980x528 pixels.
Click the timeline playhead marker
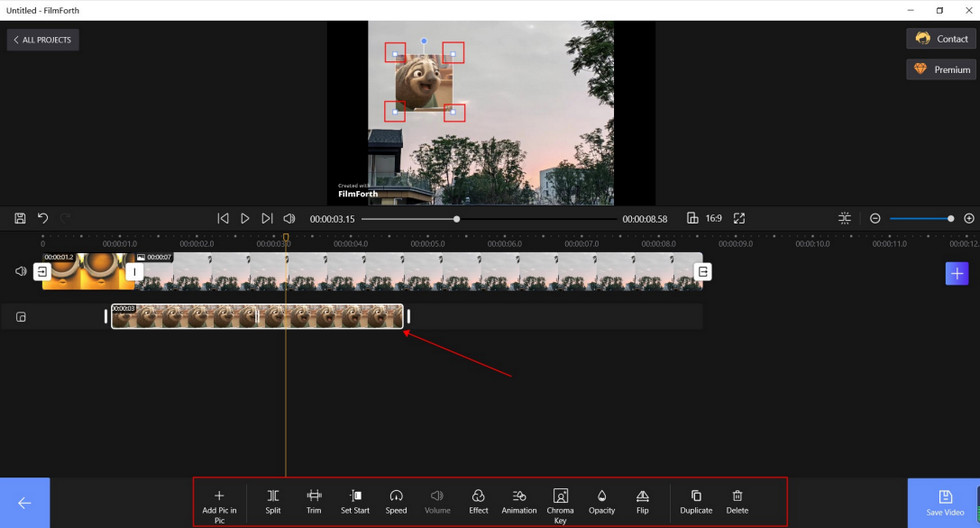286,237
